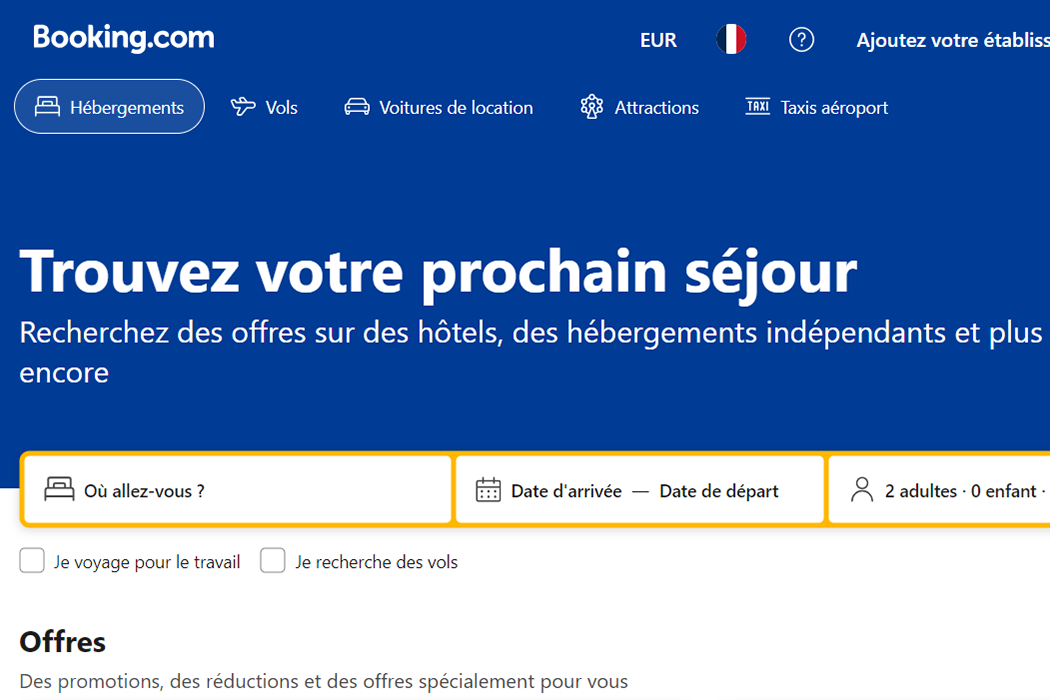Select the Hébergements tab
Image resolution: width=1050 pixels, height=700 pixels.
109,107
